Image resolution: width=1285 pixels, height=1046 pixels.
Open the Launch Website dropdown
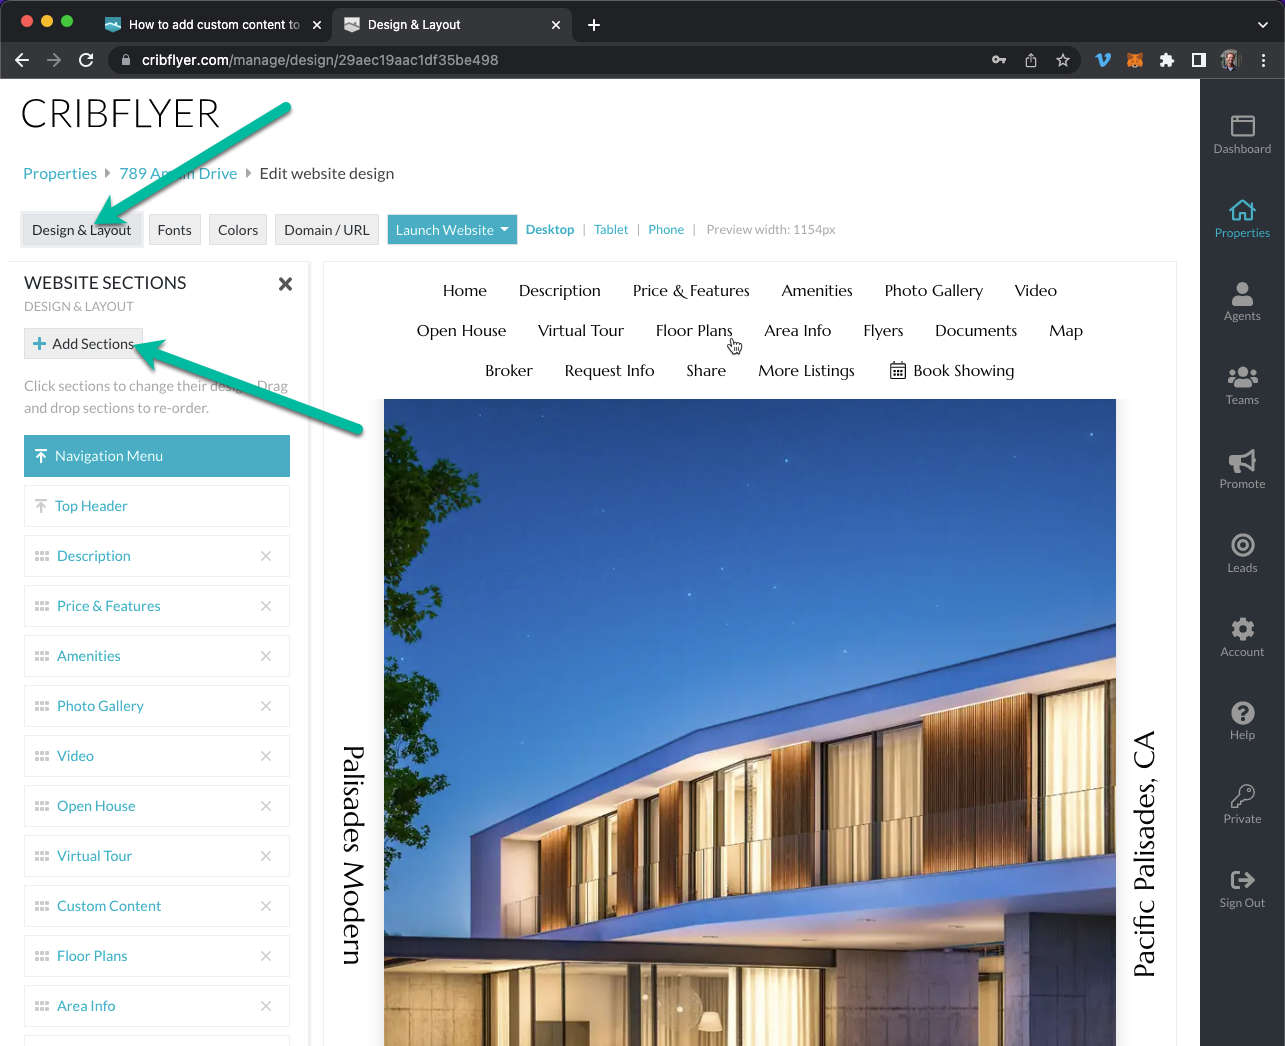452,230
